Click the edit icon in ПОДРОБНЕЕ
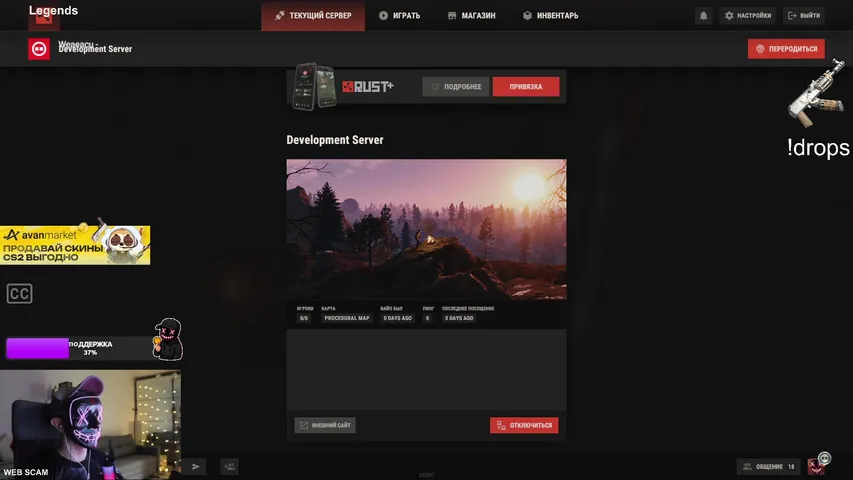The height and width of the screenshot is (480, 853). point(435,87)
